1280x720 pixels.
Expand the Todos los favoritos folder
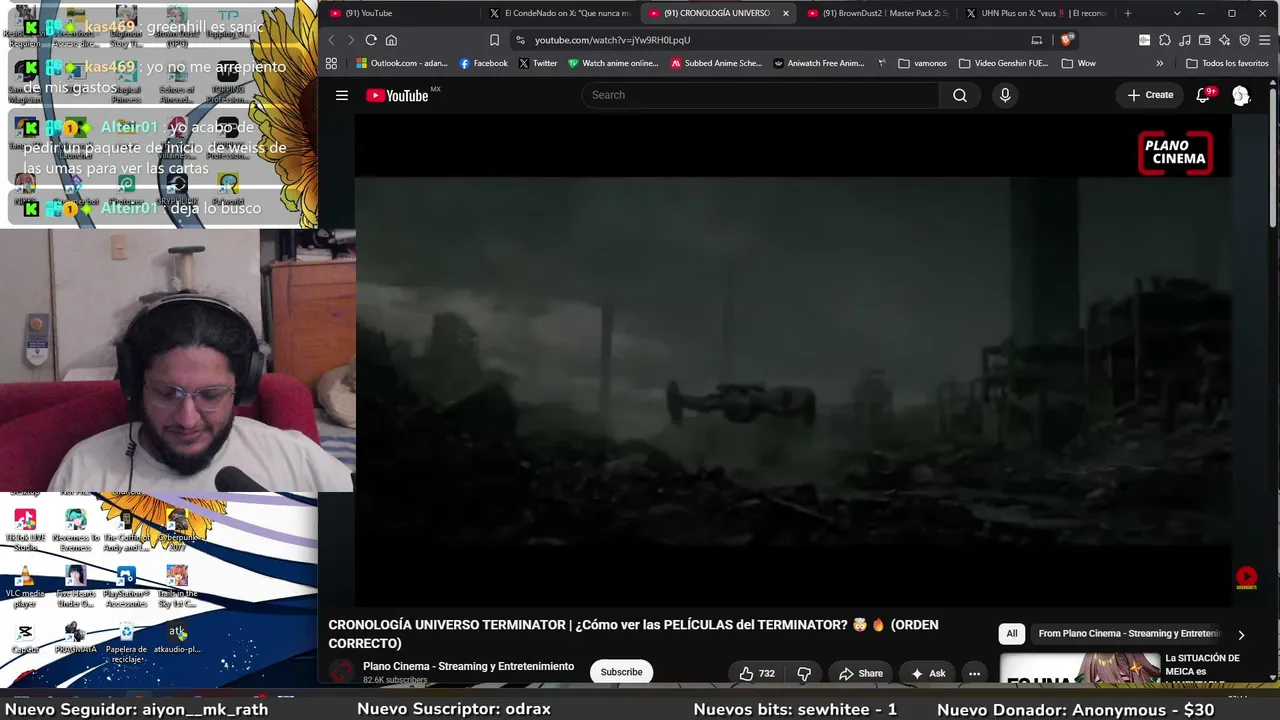pos(1226,63)
